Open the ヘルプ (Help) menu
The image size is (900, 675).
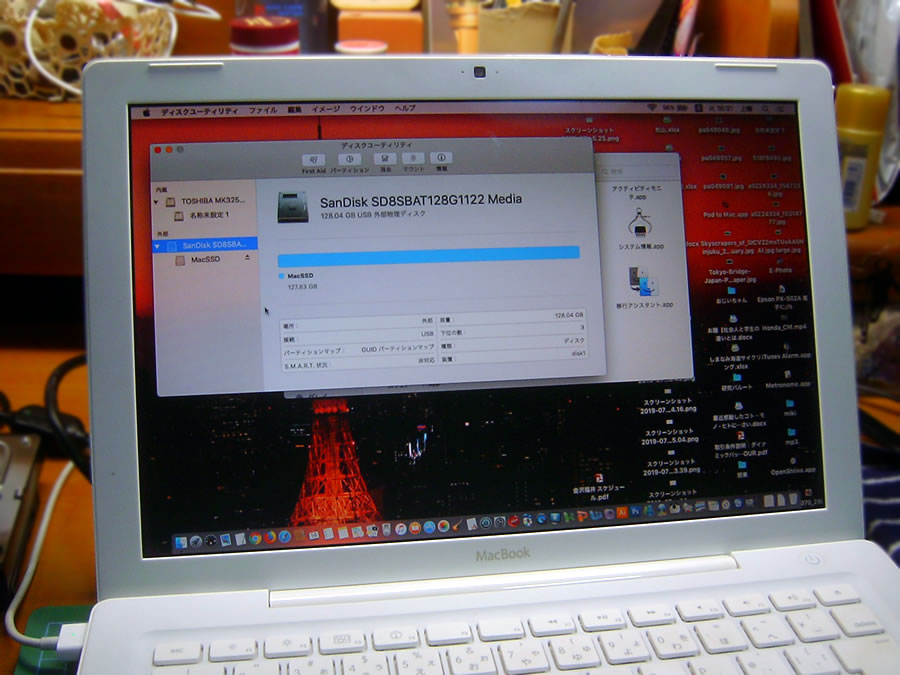coord(405,108)
